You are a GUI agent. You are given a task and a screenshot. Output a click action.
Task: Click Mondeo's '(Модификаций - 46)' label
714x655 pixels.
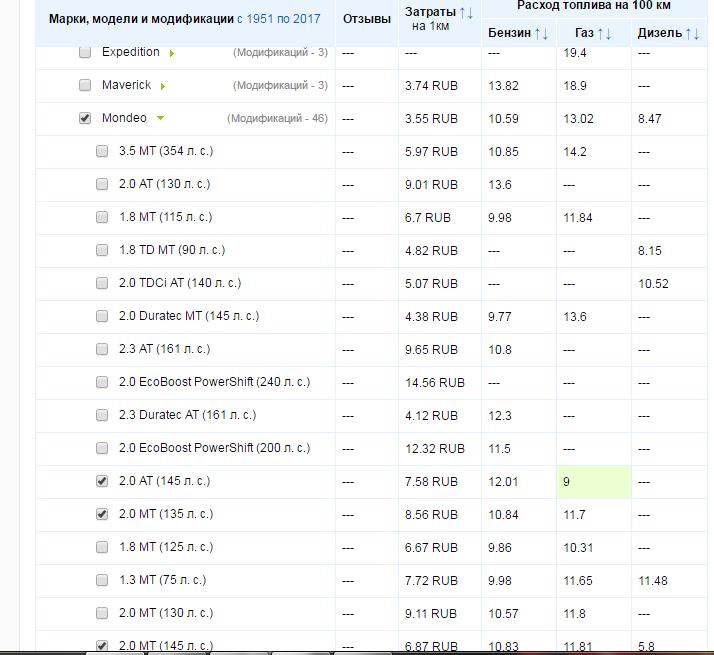click(277, 118)
